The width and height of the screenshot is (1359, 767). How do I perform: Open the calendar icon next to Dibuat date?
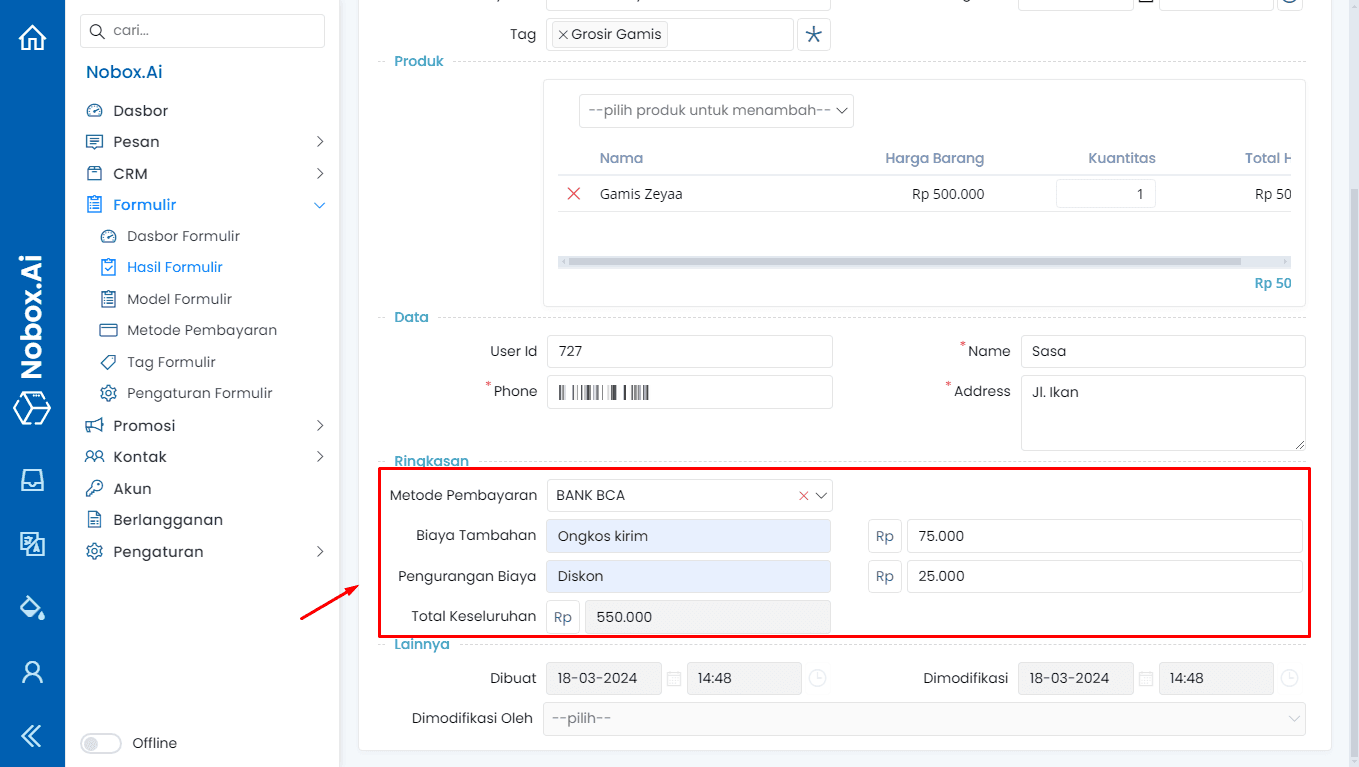(x=674, y=678)
